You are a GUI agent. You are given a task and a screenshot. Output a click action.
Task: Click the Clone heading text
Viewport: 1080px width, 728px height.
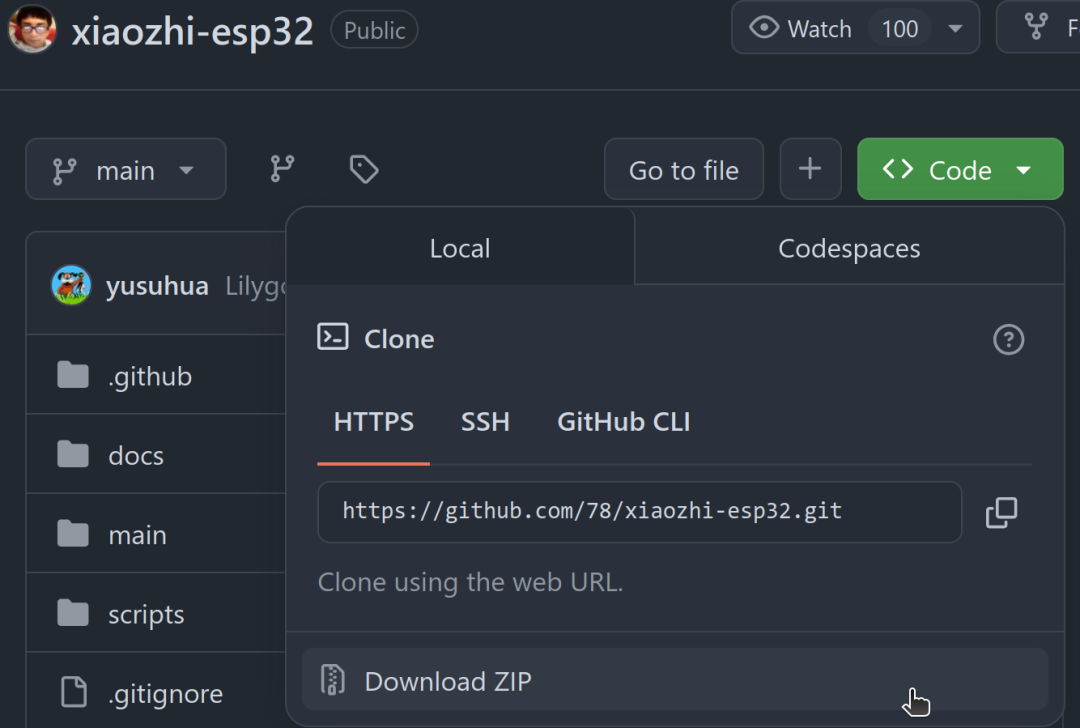[399, 339]
